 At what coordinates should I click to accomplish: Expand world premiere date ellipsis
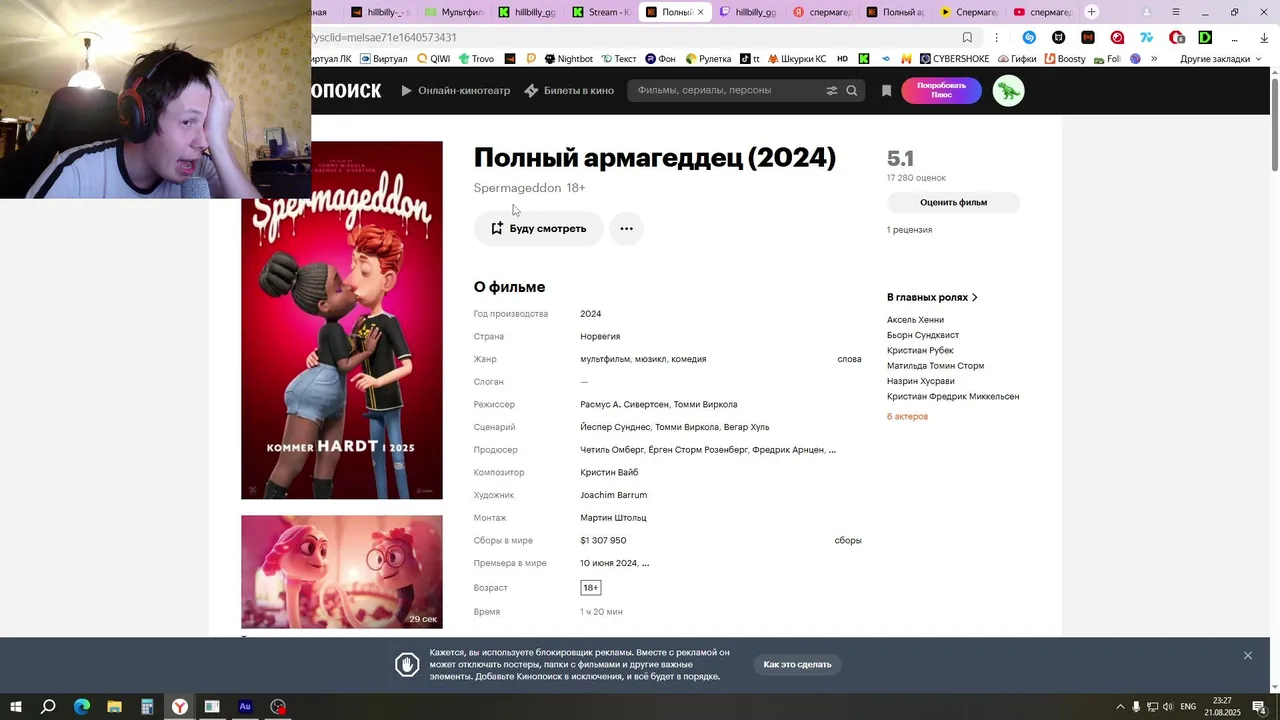point(645,563)
